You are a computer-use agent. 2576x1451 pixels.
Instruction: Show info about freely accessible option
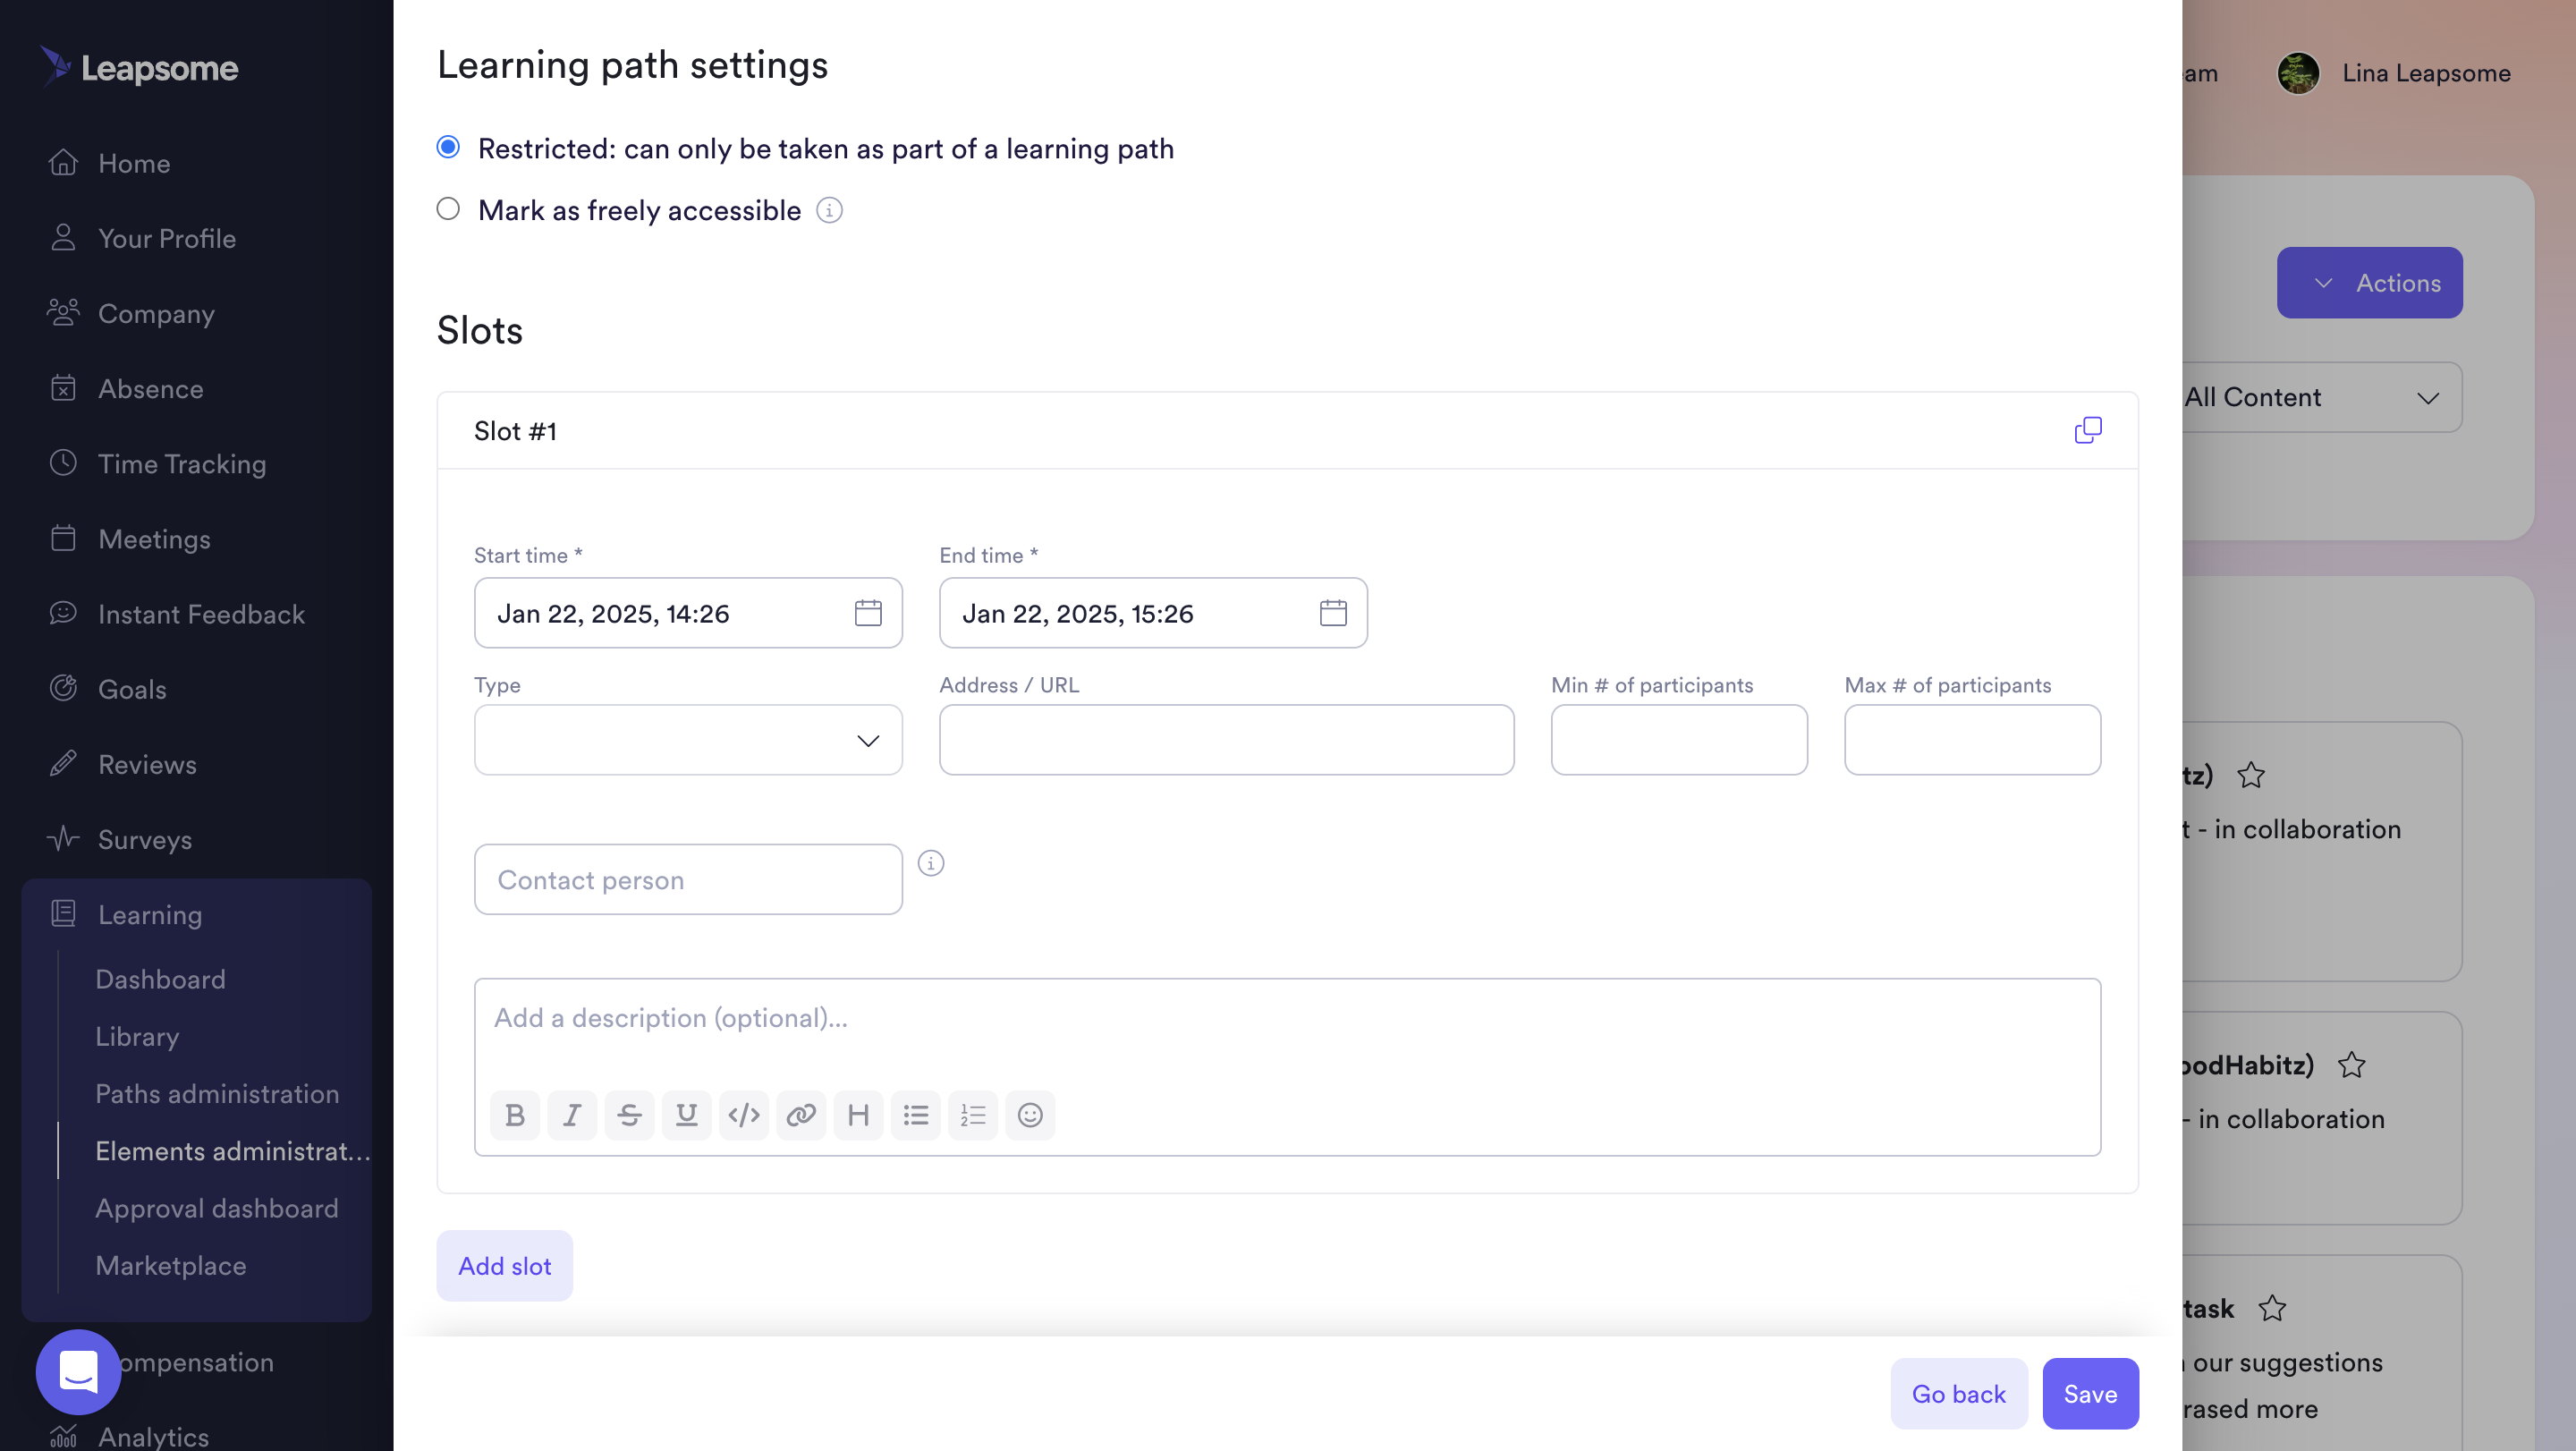pos(829,210)
